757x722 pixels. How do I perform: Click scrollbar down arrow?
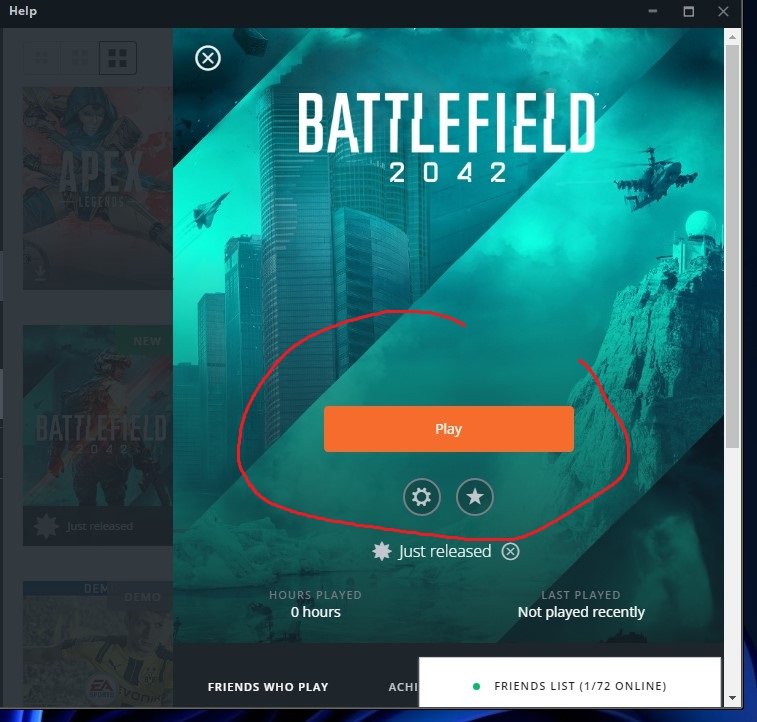[x=732, y=698]
